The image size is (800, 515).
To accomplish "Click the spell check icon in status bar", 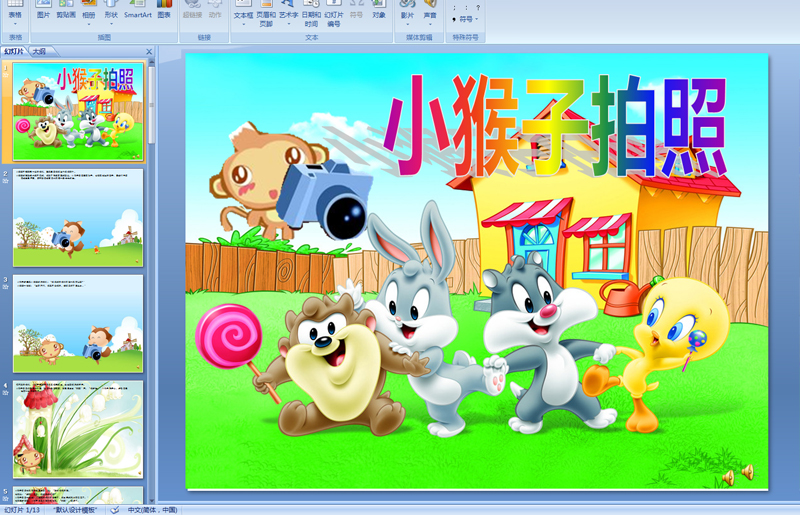I will click(x=115, y=510).
